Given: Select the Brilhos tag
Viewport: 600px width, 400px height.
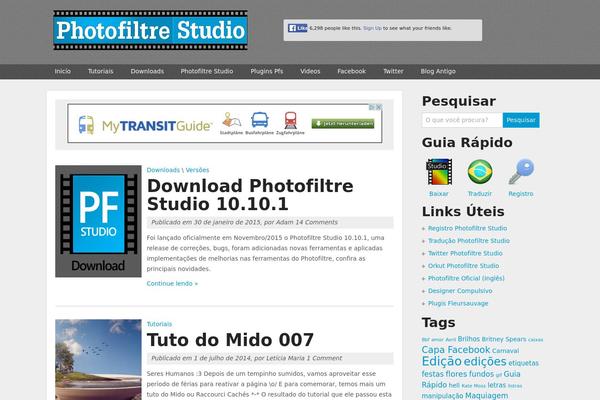Looking at the screenshot, I should pyautogui.click(x=469, y=339).
